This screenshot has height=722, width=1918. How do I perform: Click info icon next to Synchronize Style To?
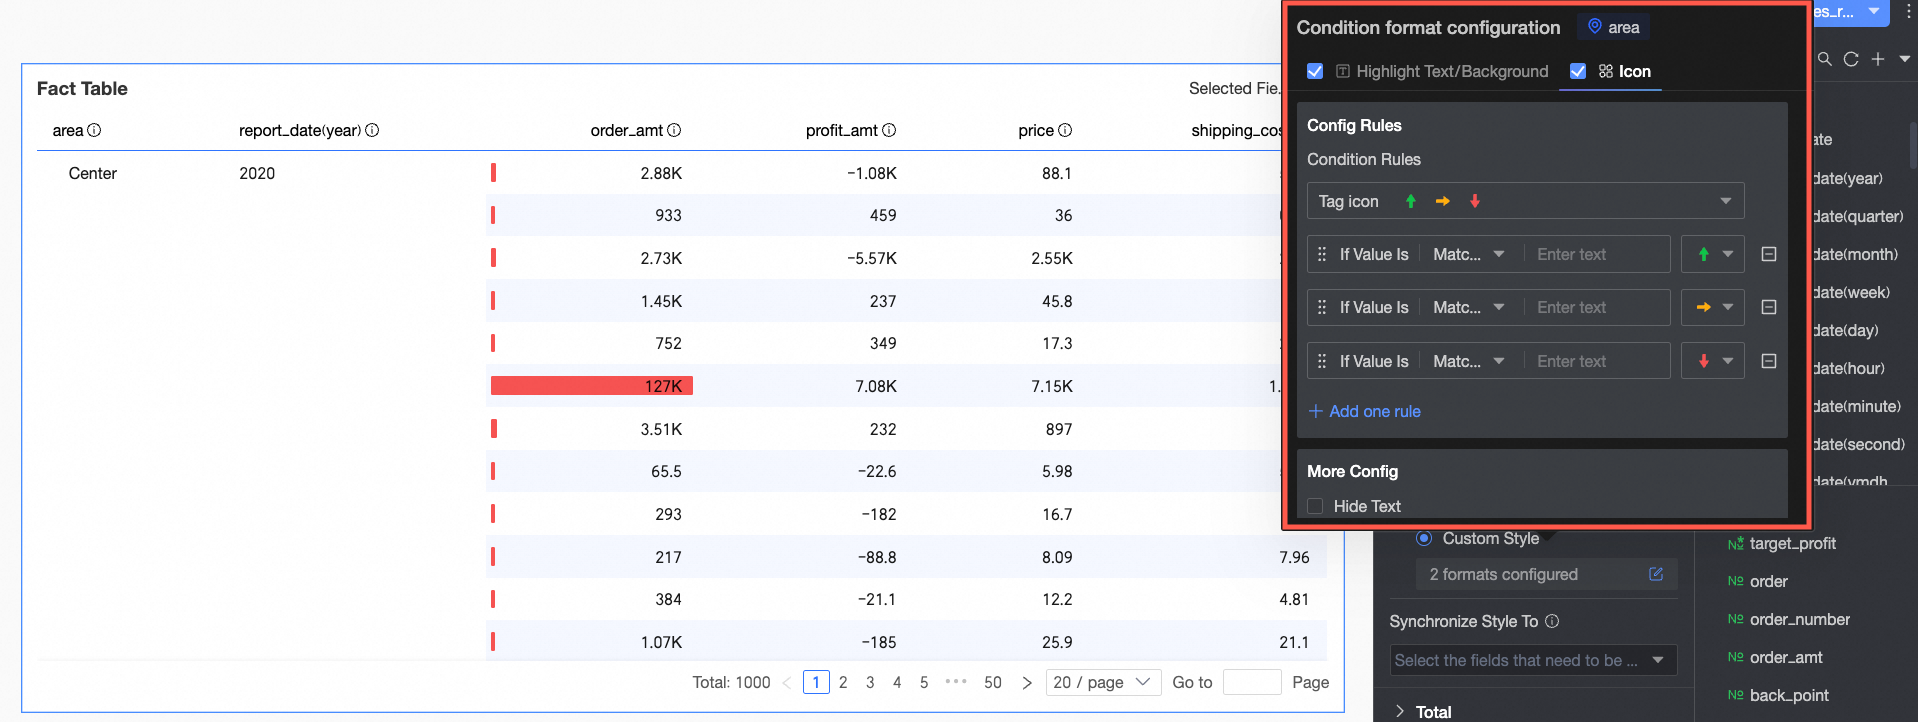tap(1552, 621)
